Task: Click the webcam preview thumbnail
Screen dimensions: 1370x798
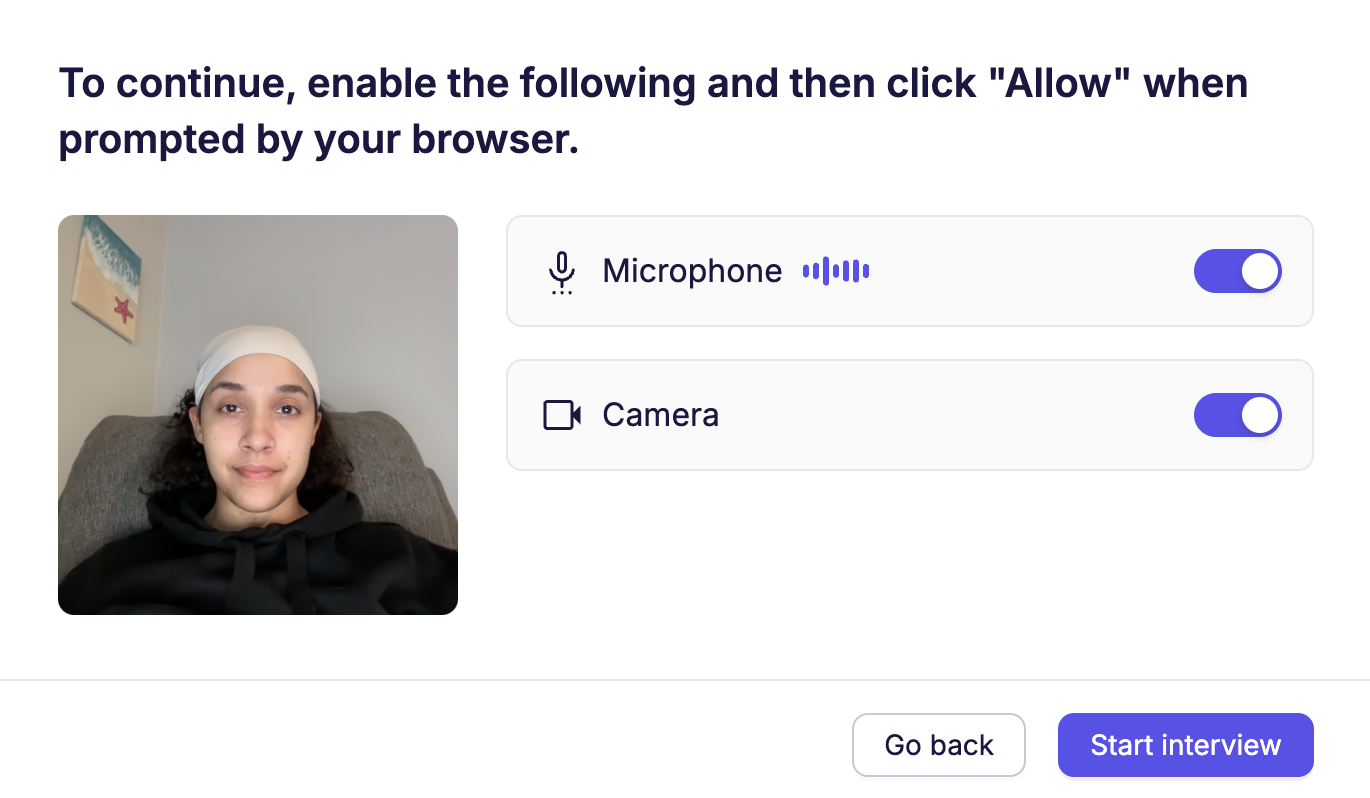Action: 258,415
